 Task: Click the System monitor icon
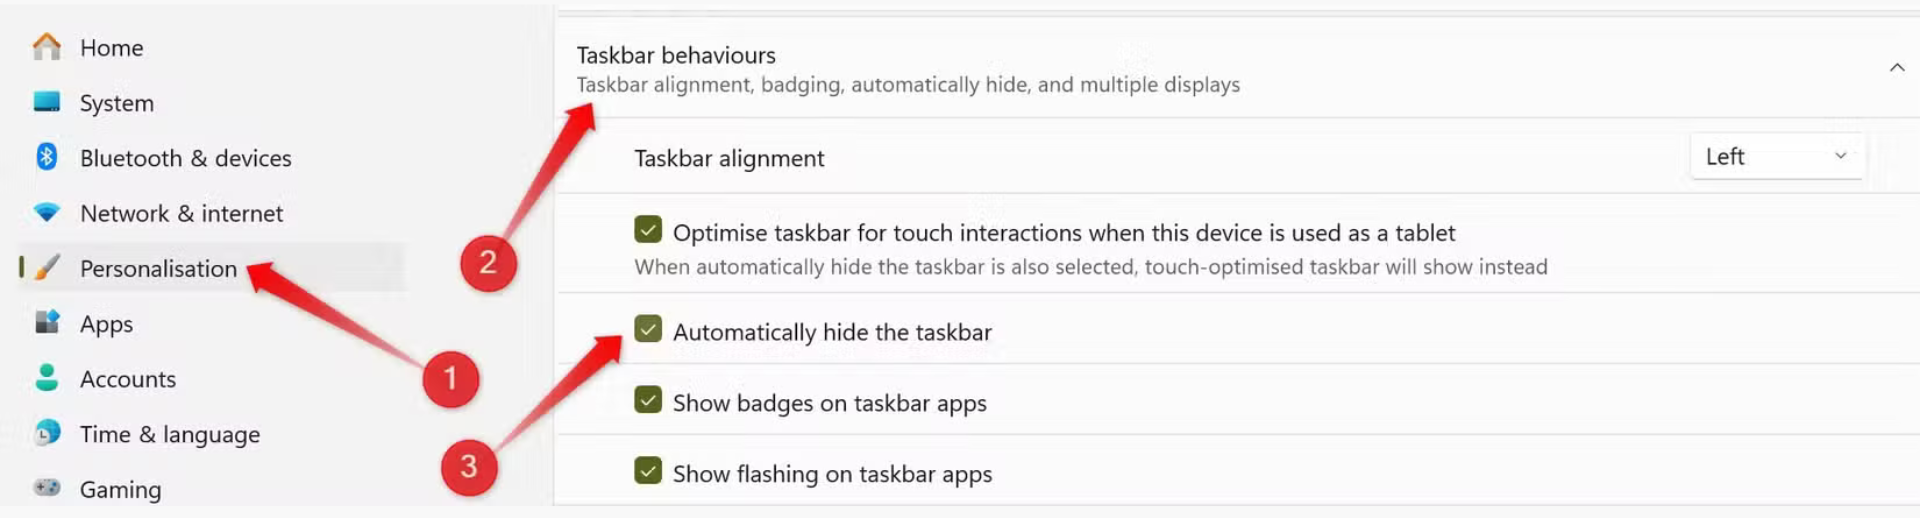click(x=47, y=102)
